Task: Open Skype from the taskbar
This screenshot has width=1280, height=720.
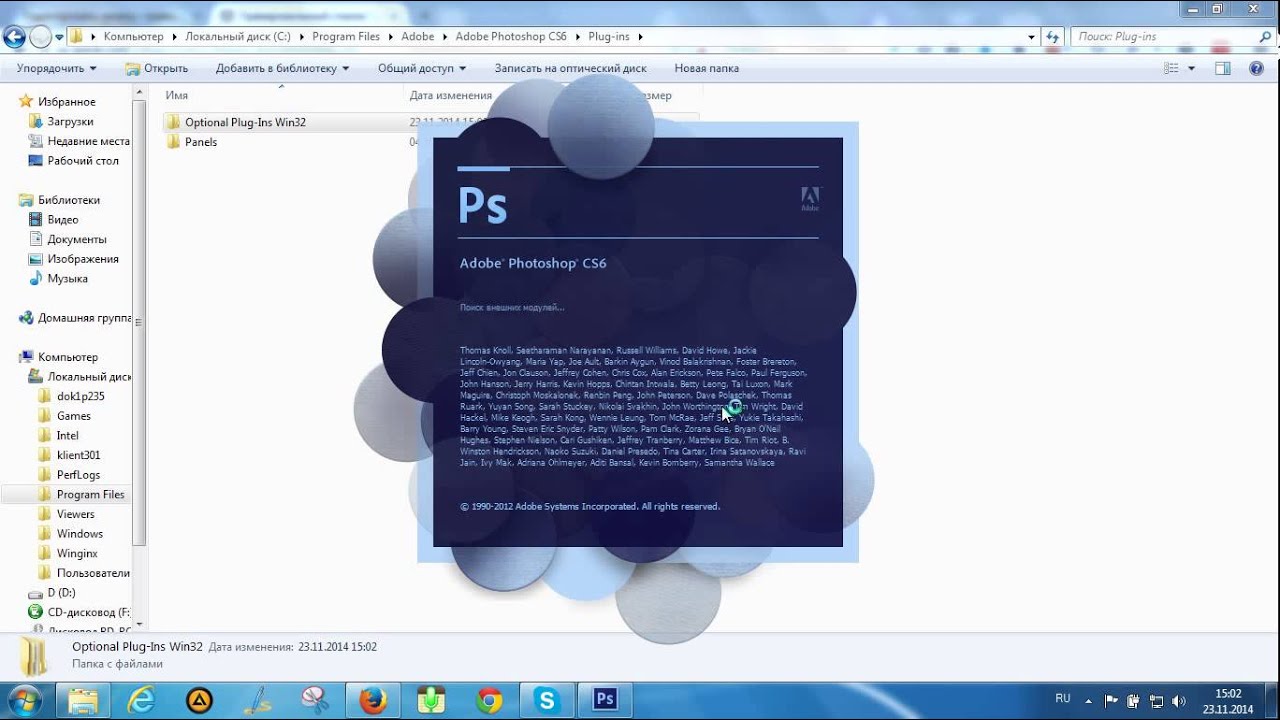Action: (x=547, y=700)
